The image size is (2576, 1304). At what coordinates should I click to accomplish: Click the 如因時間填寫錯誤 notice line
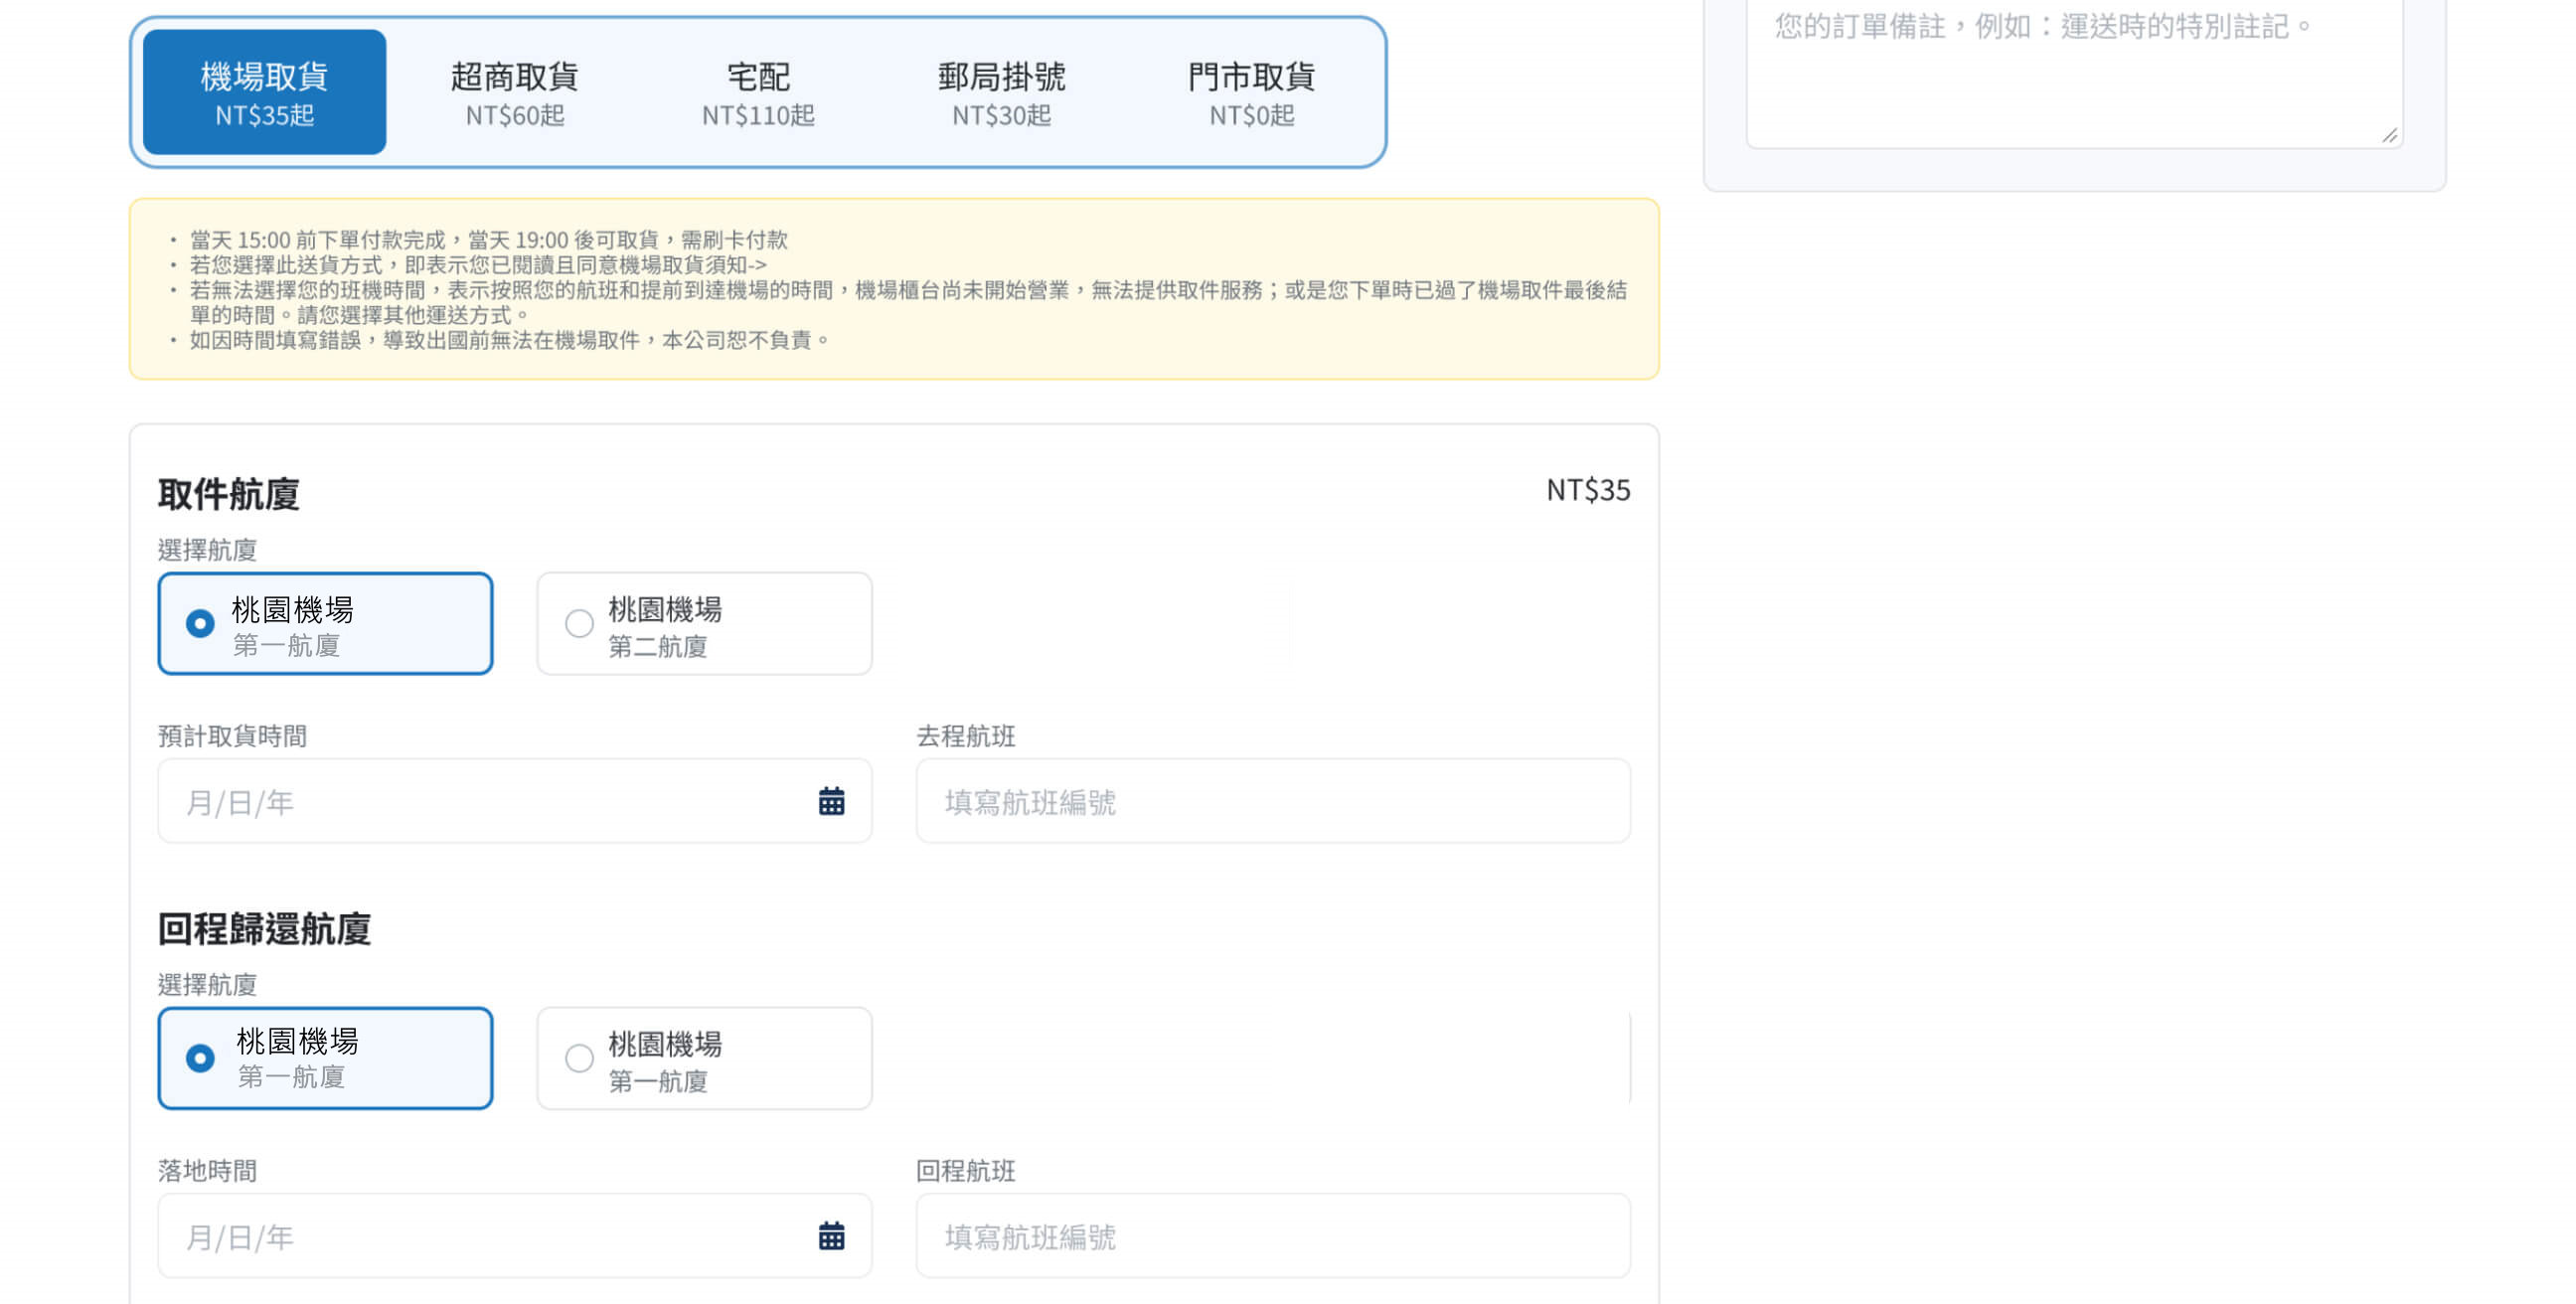[x=510, y=340]
